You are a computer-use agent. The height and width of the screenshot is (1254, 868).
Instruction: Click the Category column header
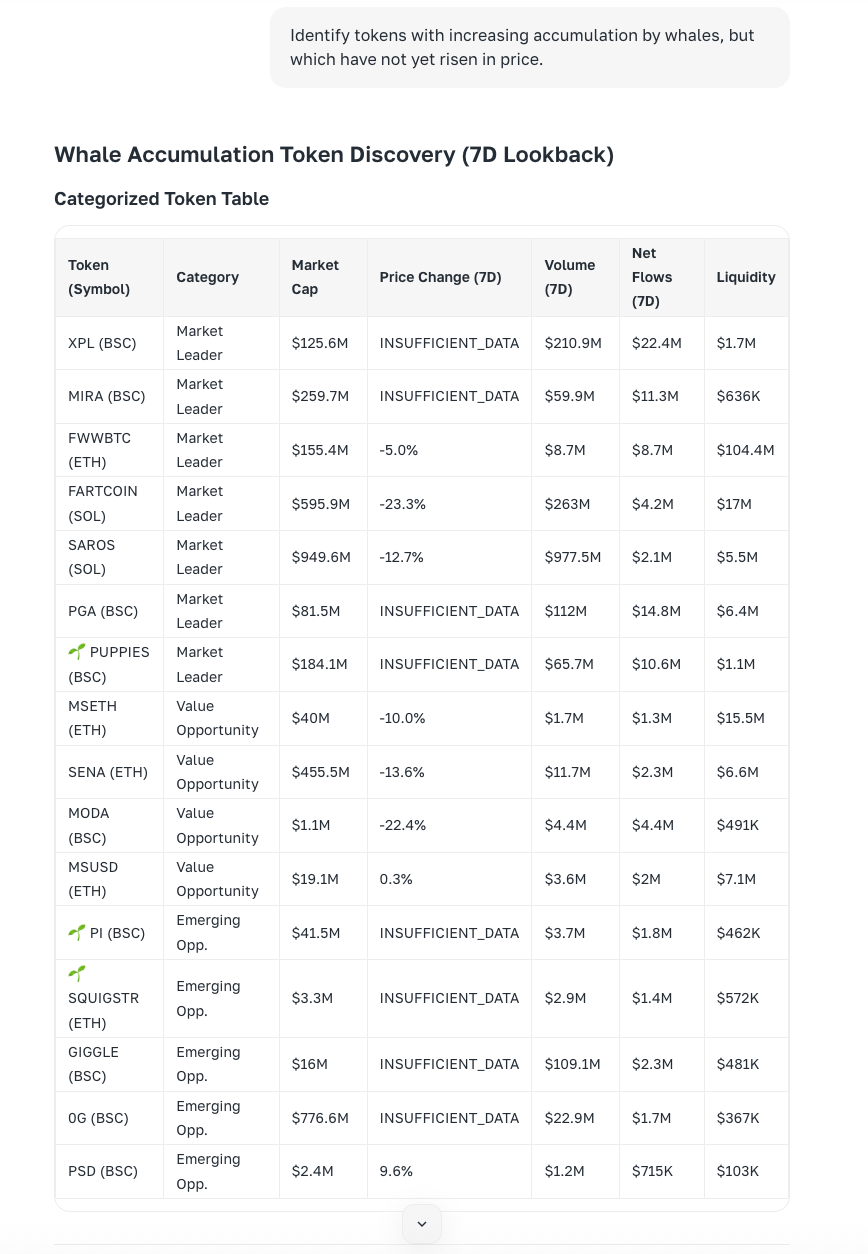click(x=207, y=277)
